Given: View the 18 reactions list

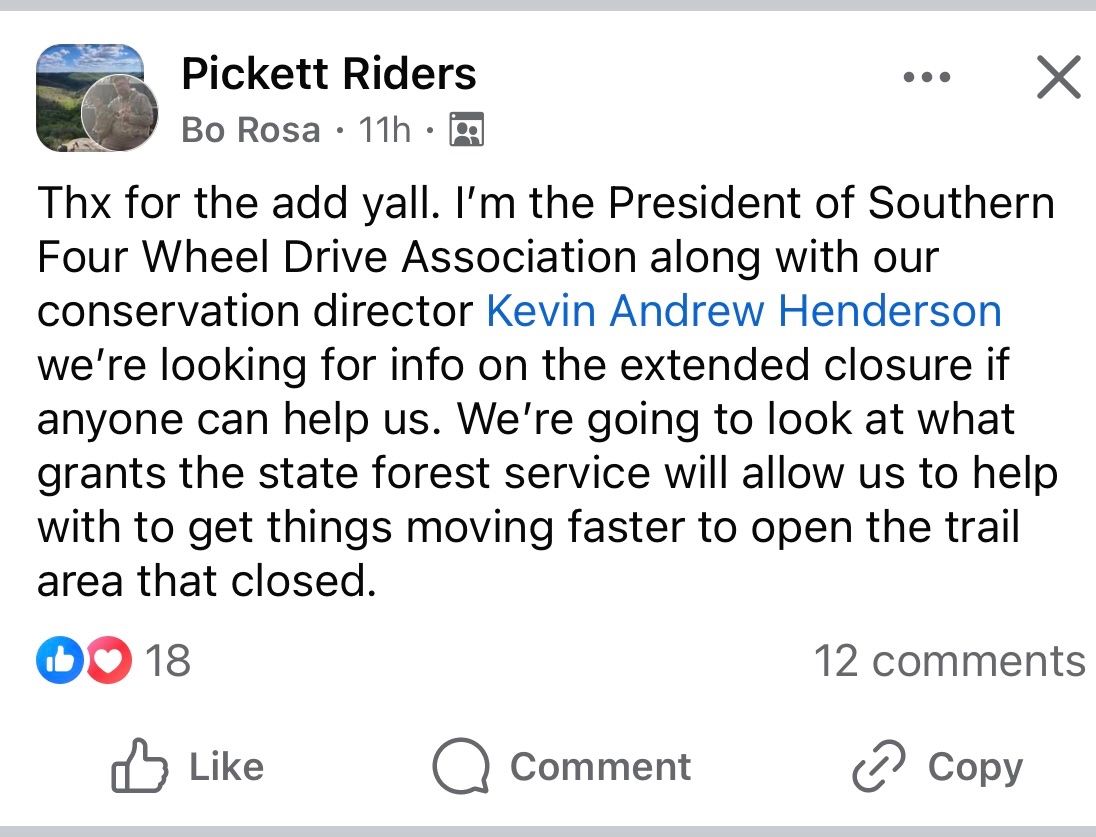Looking at the screenshot, I should tap(168, 661).
